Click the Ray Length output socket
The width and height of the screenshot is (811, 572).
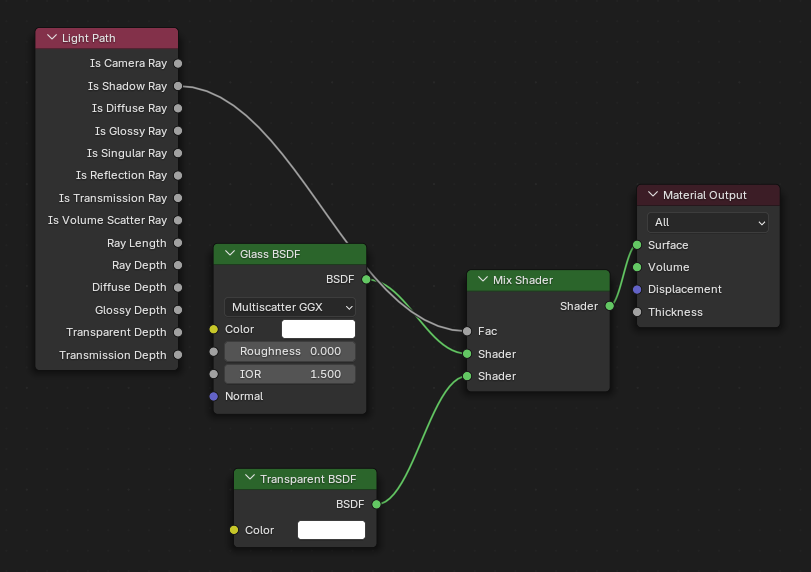pyautogui.click(x=178, y=243)
